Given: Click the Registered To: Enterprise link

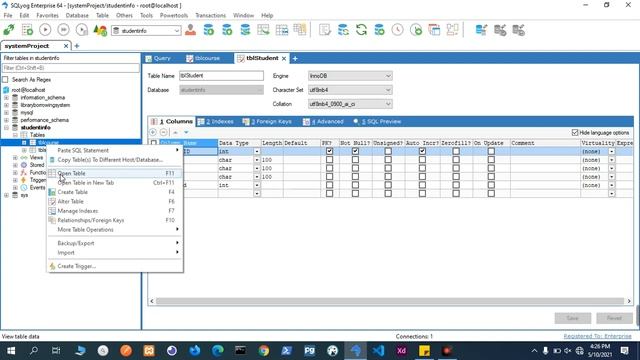Looking at the screenshot, I should coord(597,336).
